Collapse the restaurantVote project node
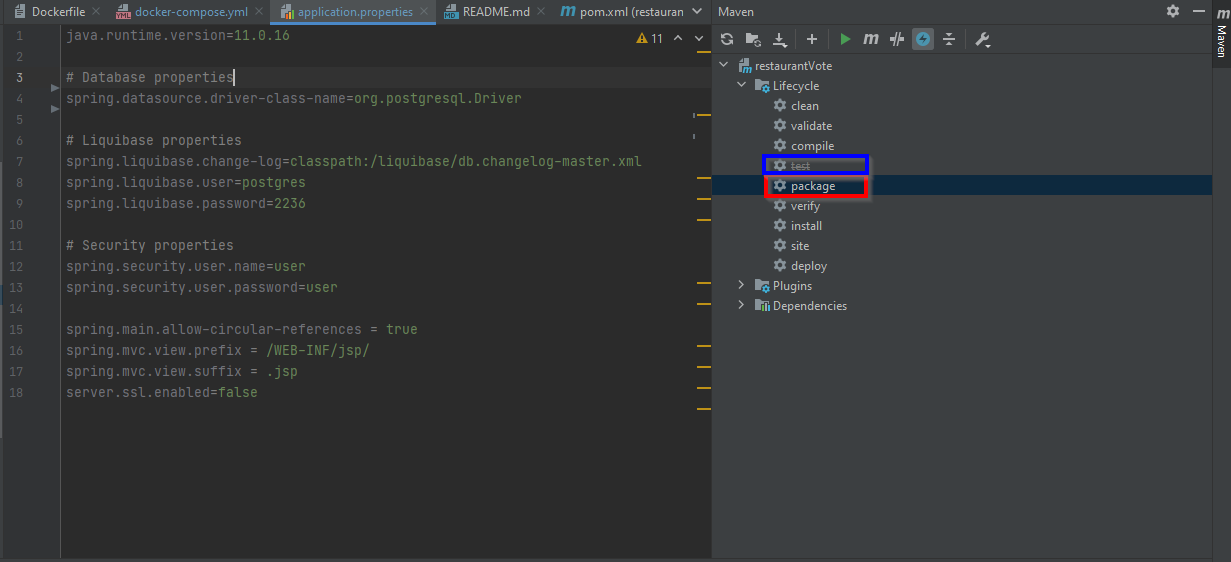This screenshot has width=1231, height=562. [x=723, y=66]
